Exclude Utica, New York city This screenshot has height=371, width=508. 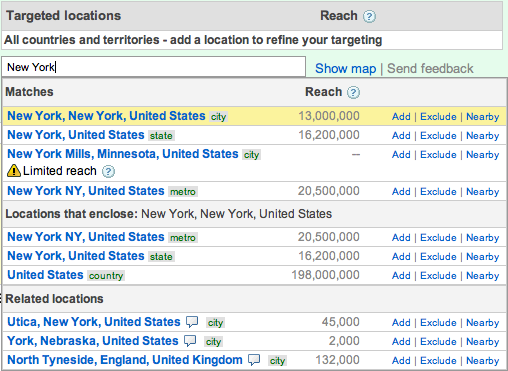click(438, 322)
